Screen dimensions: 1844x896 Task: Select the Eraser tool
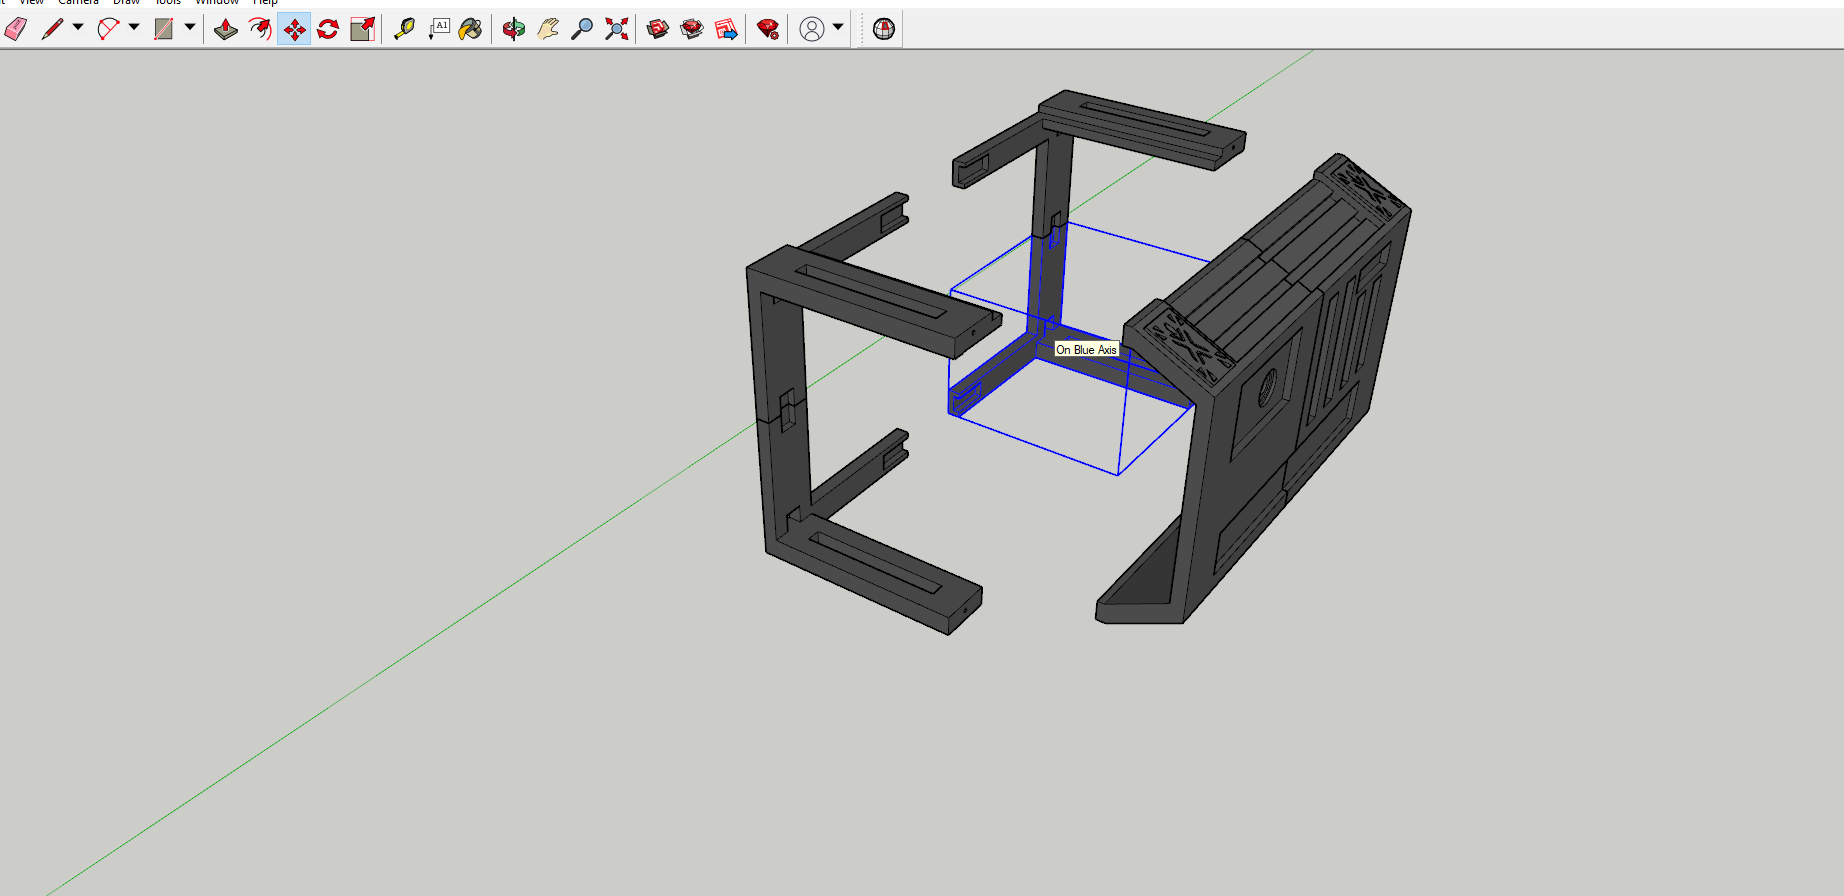pyautogui.click(x=16, y=29)
